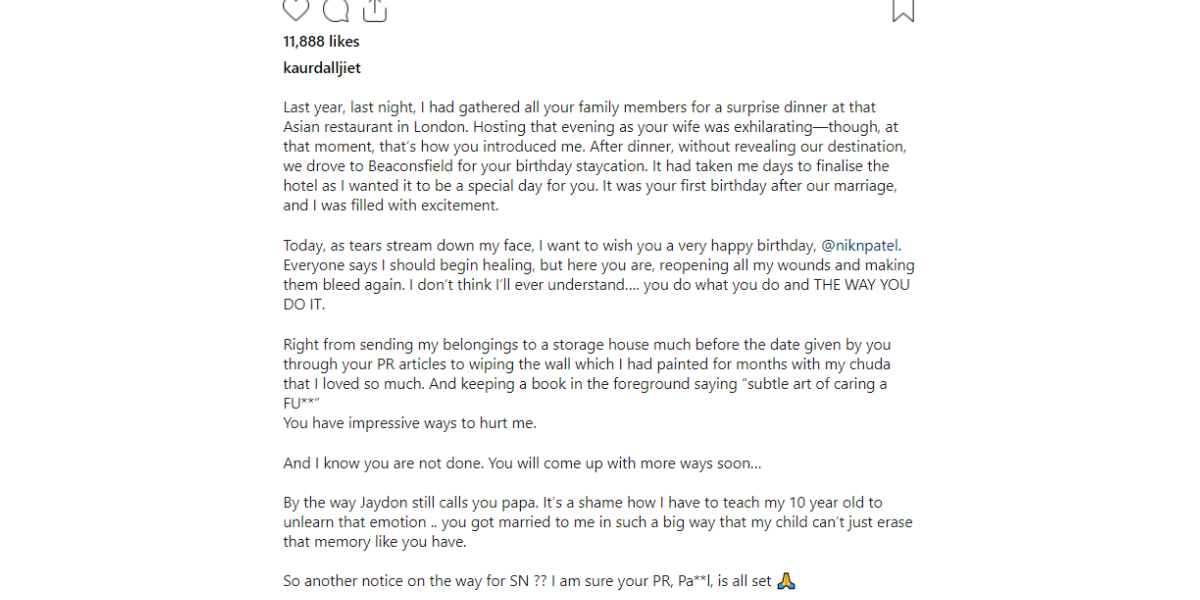Share the post using the share icon
This screenshot has width=1200, height=600.
point(374,10)
